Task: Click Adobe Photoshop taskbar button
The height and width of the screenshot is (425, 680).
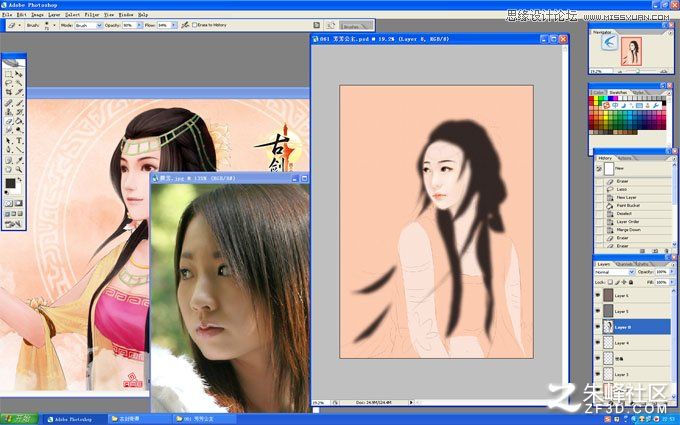Action: (x=74, y=419)
